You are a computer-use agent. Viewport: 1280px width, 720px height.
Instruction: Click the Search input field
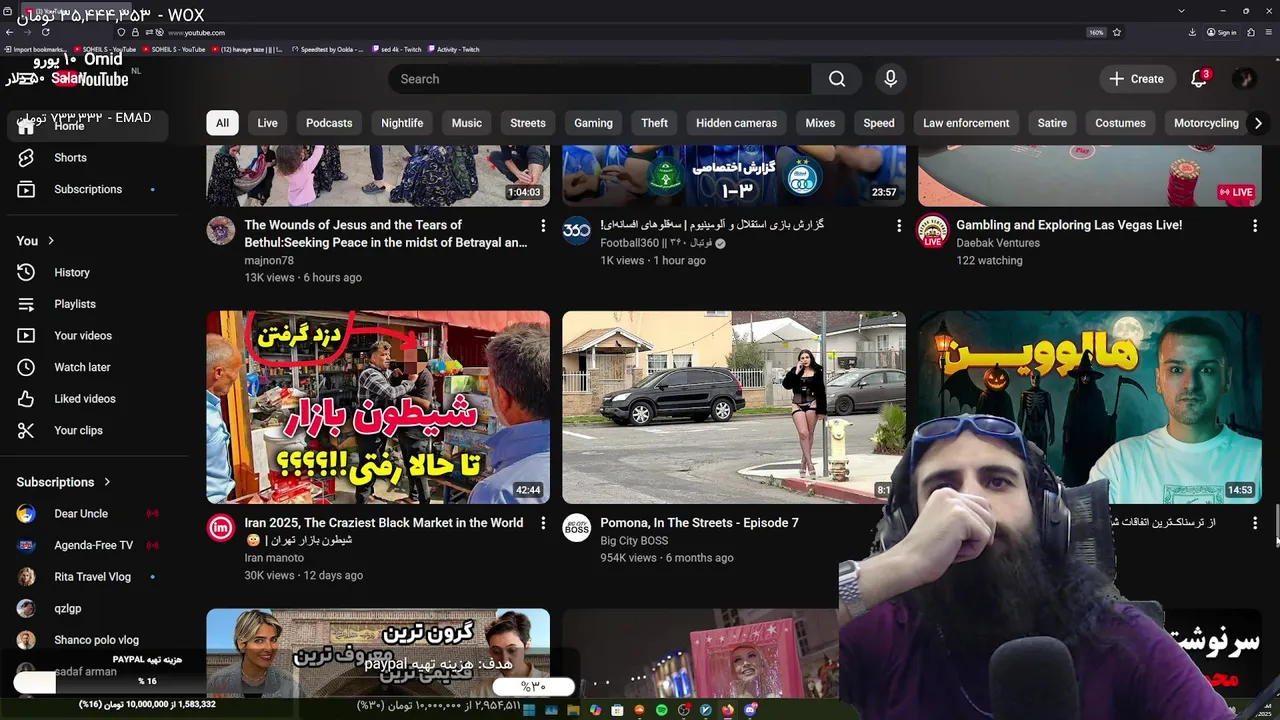600,79
